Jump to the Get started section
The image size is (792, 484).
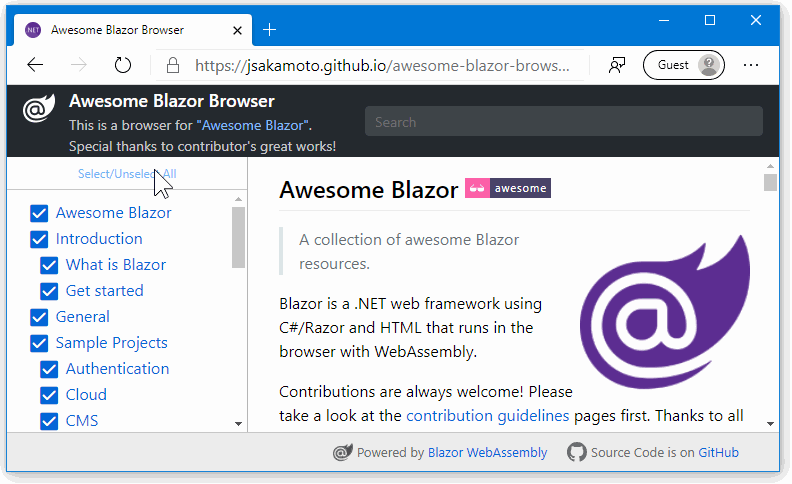click(105, 291)
